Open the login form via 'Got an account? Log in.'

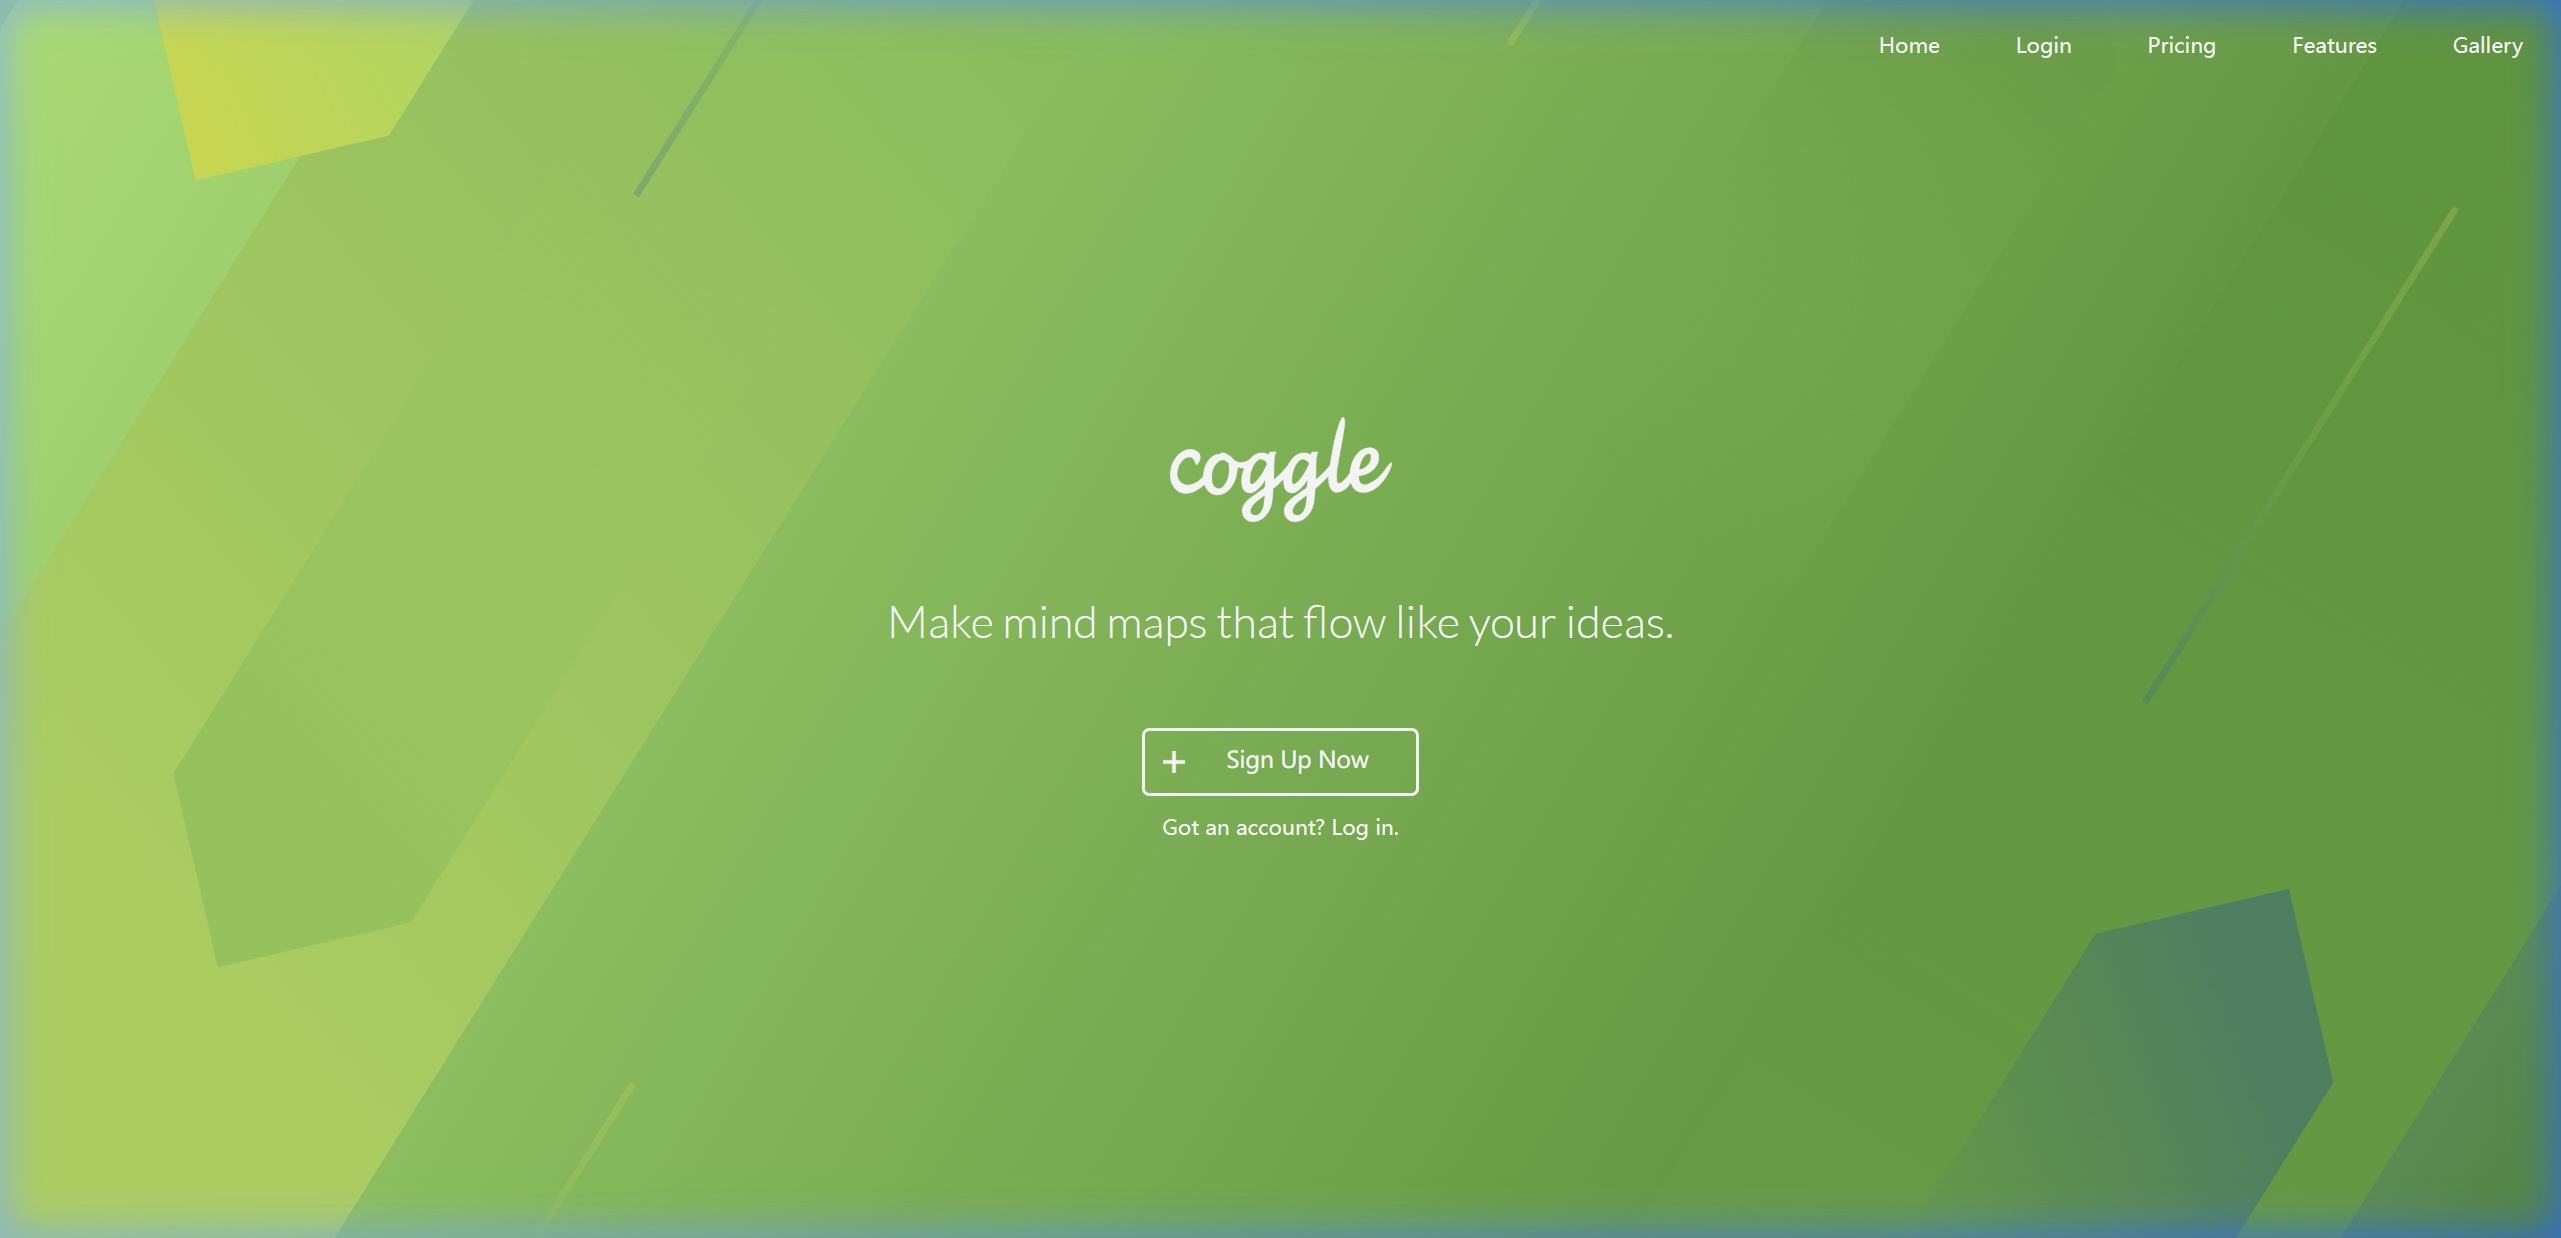[x=1280, y=827]
